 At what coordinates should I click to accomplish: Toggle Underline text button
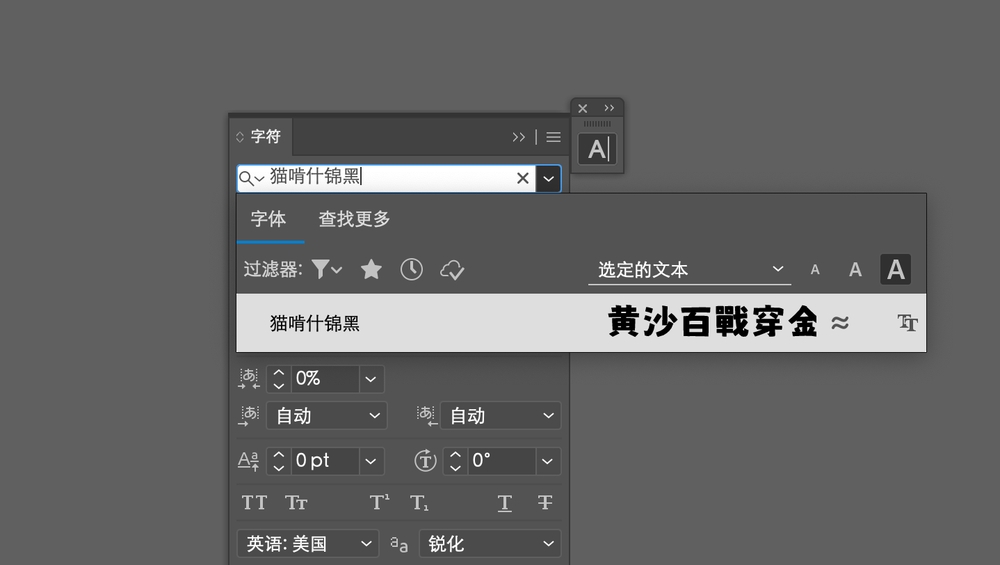tap(504, 503)
